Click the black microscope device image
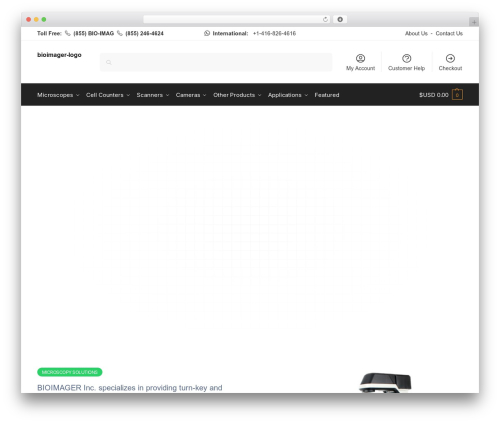500x423 pixels. coord(385,383)
